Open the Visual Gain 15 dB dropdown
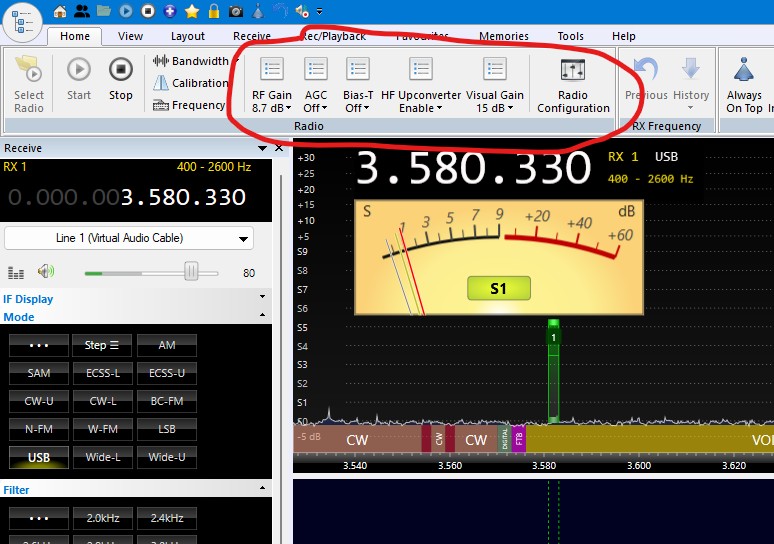Screen dimensions: 774x544 (x=495, y=84)
